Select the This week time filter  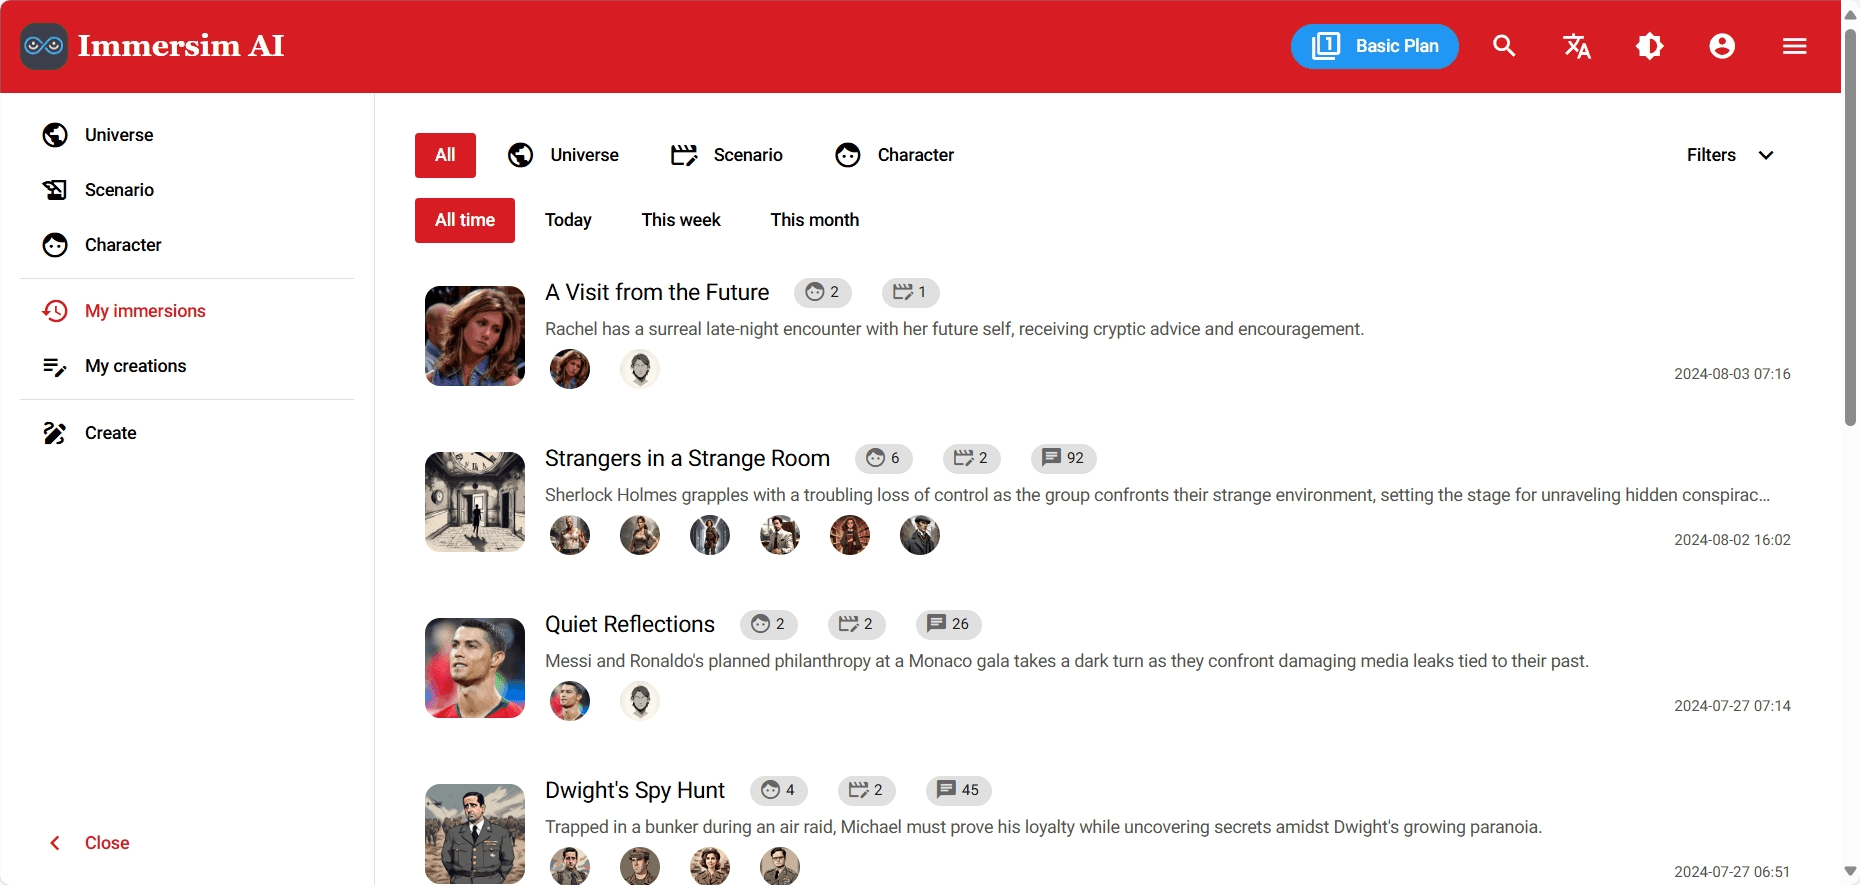click(681, 220)
